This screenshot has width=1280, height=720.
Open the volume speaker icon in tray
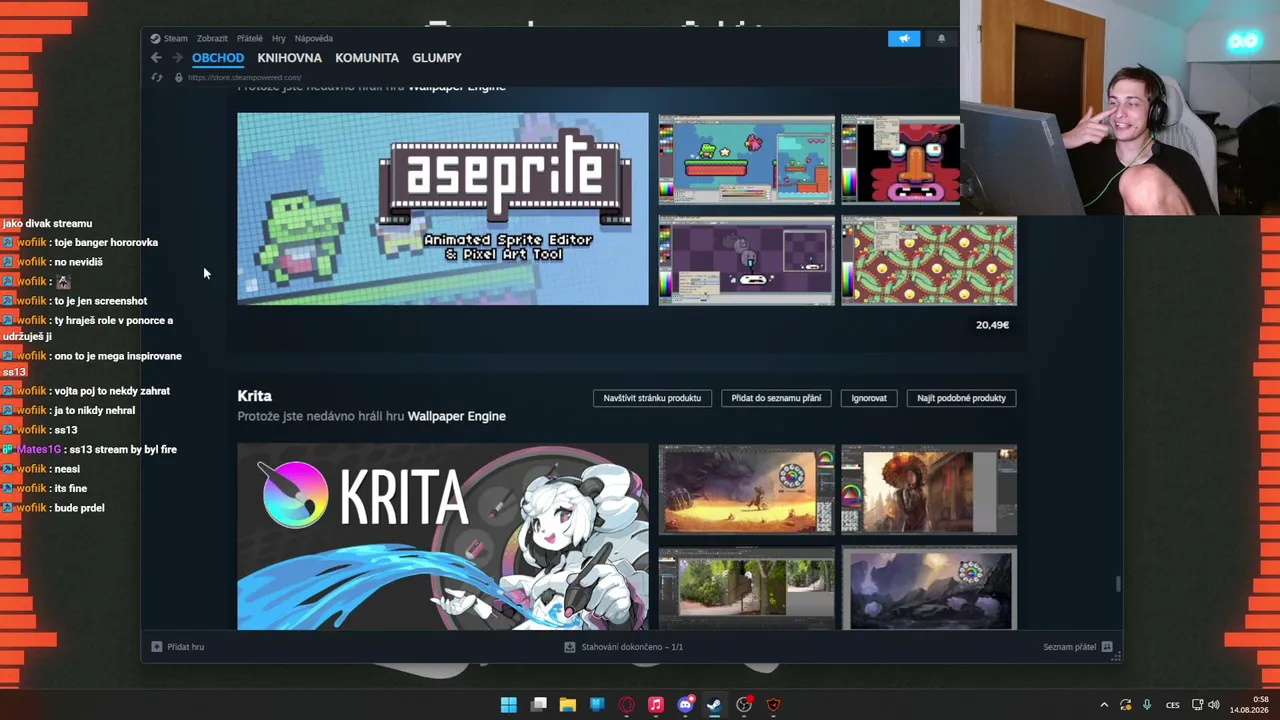click(x=1214, y=705)
